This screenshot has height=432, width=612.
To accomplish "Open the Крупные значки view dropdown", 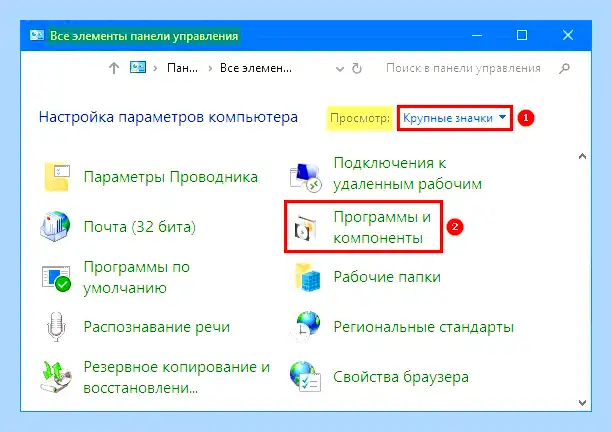I will [x=455, y=118].
